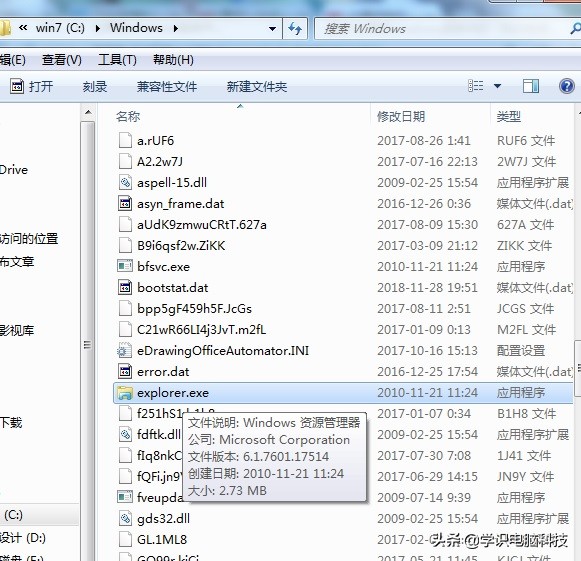Click the type cell 配置设置
Viewport: 581px width, 561px height.
[x=521, y=351]
